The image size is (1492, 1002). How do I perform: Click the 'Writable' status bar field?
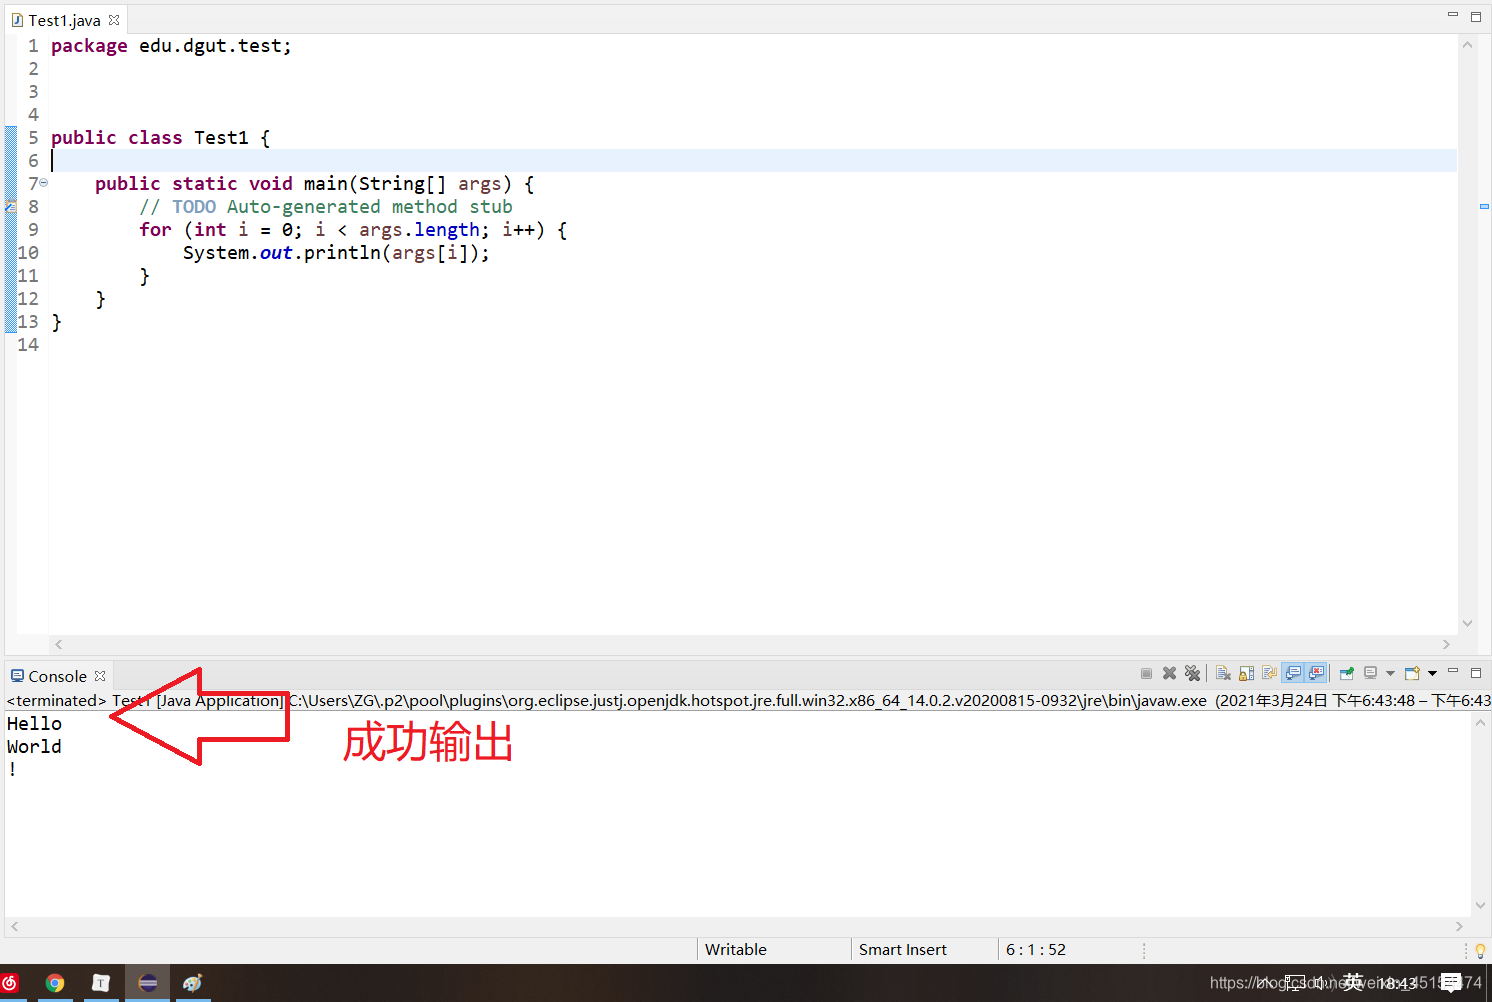[x=736, y=949]
